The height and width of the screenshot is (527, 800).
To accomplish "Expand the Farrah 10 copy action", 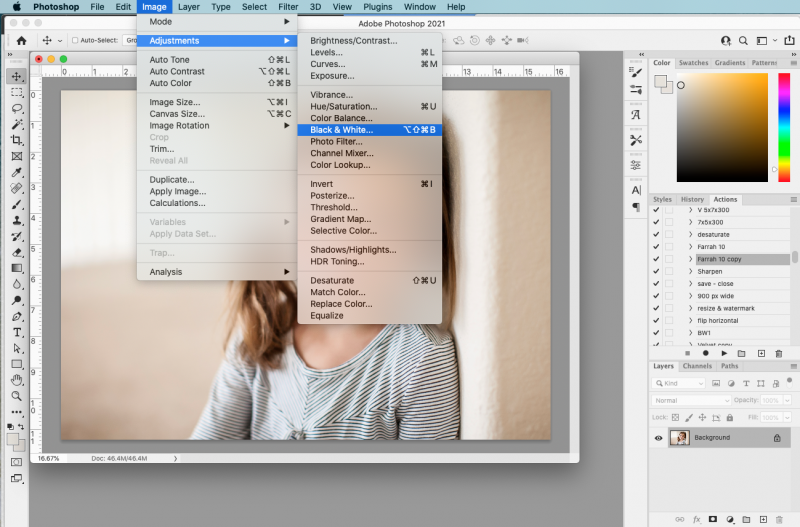I will [690, 259].
